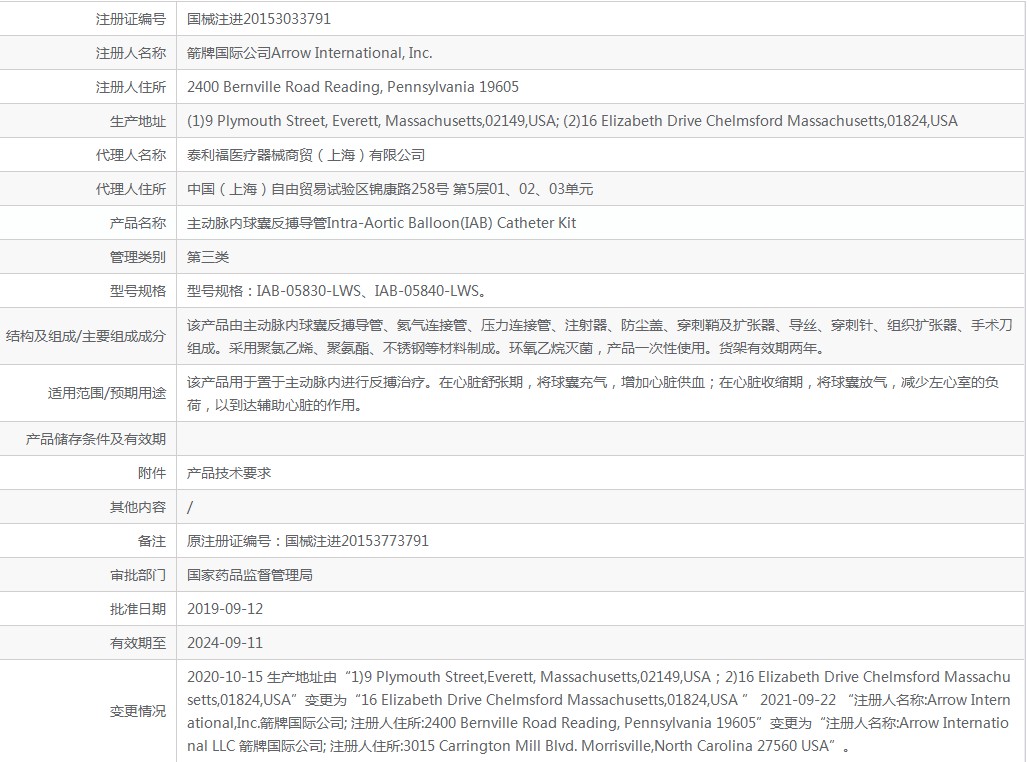
Task: Select the 产品储存条件及有效期 label
Action: coord(96,440)
